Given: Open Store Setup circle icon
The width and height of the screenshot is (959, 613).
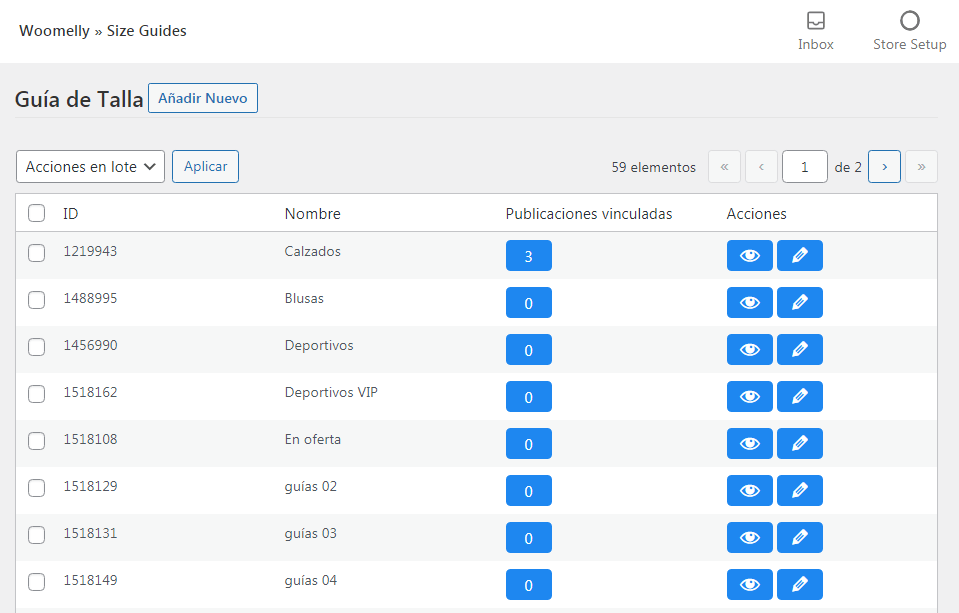Looking at the screenshot, I should 909,21.
